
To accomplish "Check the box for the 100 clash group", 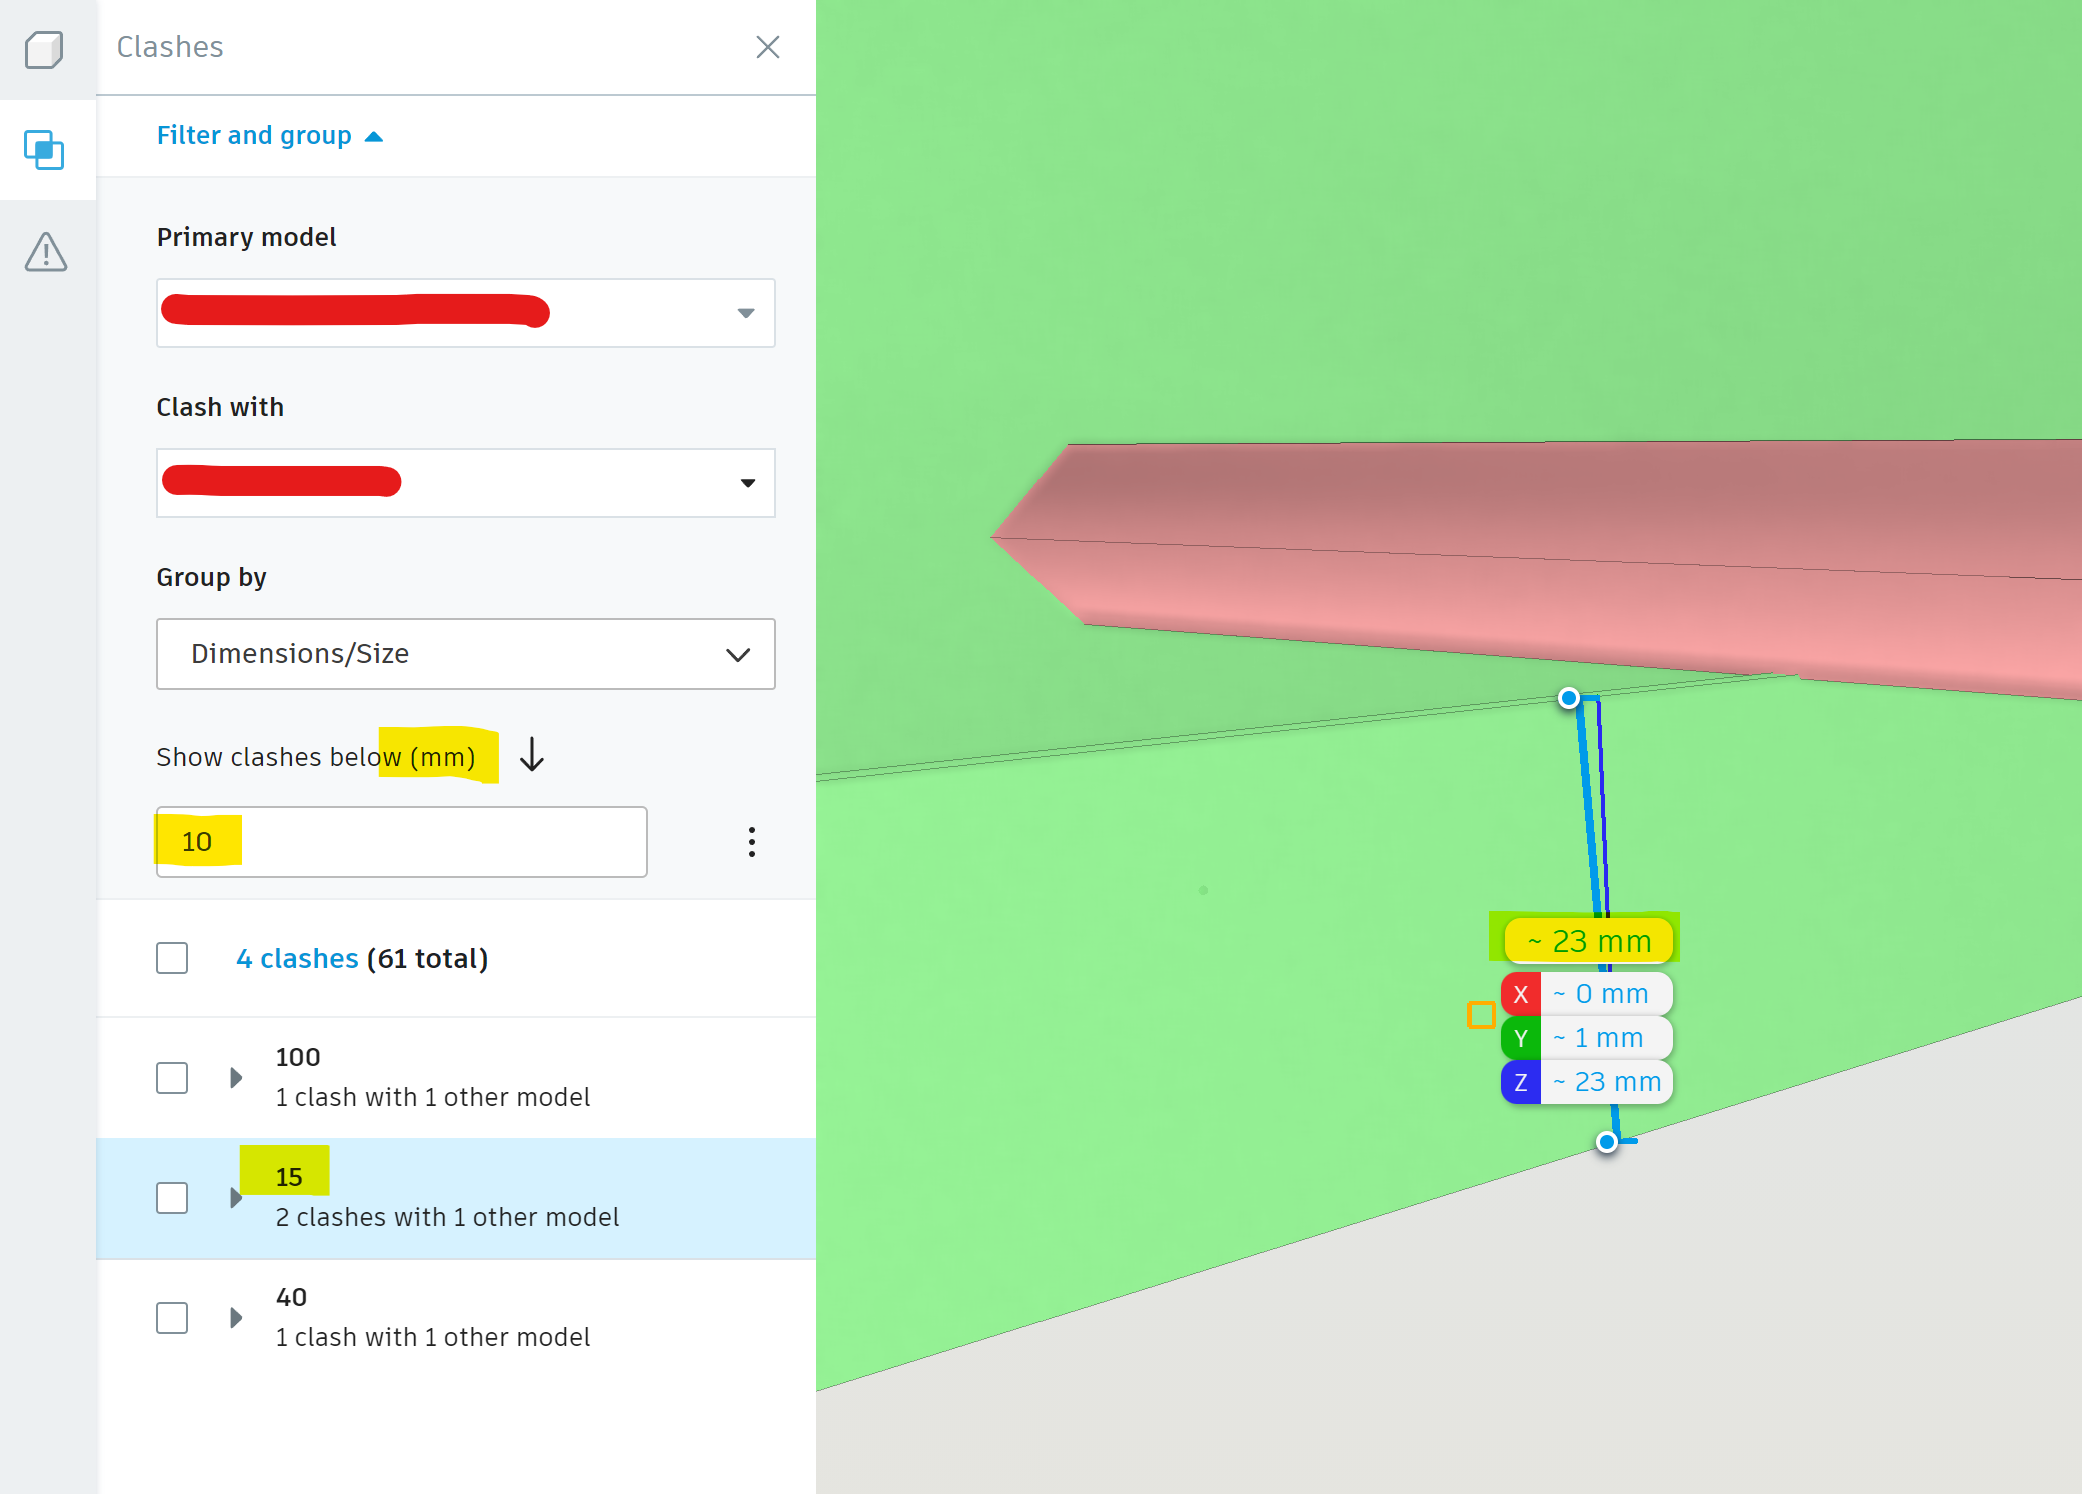I will [172, 1078].
